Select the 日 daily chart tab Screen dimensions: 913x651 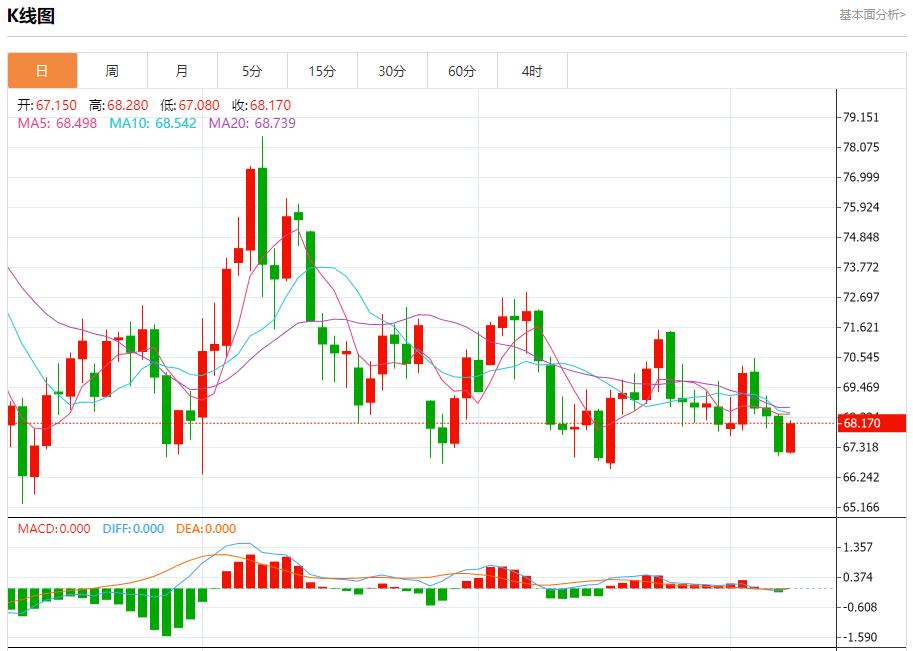click(x=42, y=71)
